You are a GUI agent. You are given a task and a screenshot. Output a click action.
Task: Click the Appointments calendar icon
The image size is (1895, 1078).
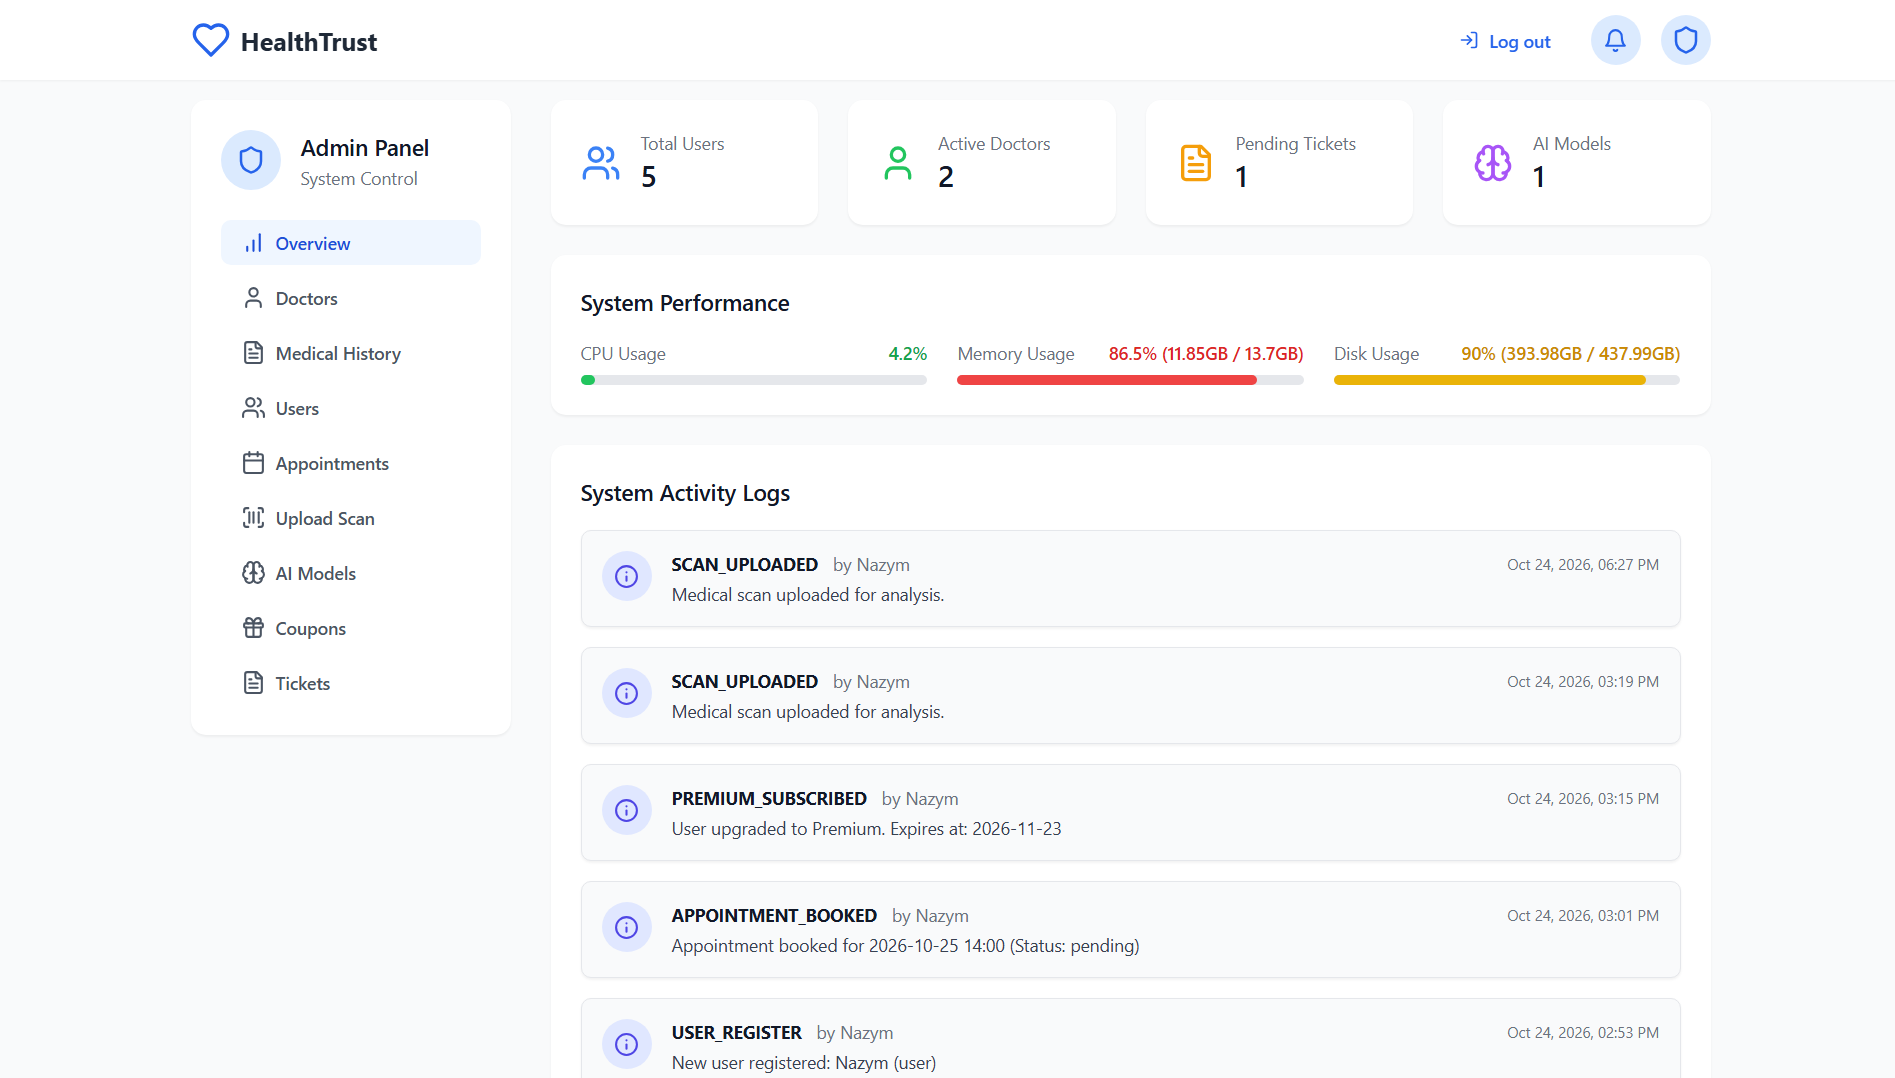point(254,463)
